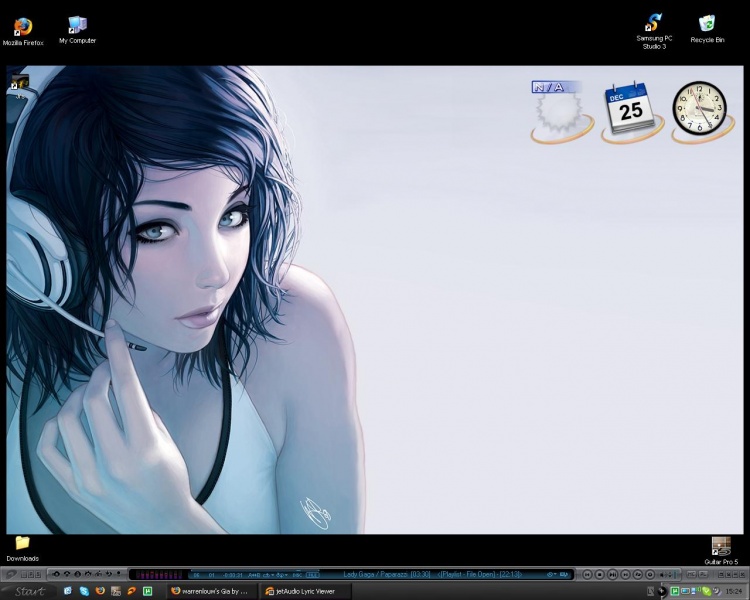Launch the orange jetAudio quick launch icon
The height and width of the screenshot is (600, 750).
tap(132, 591)
